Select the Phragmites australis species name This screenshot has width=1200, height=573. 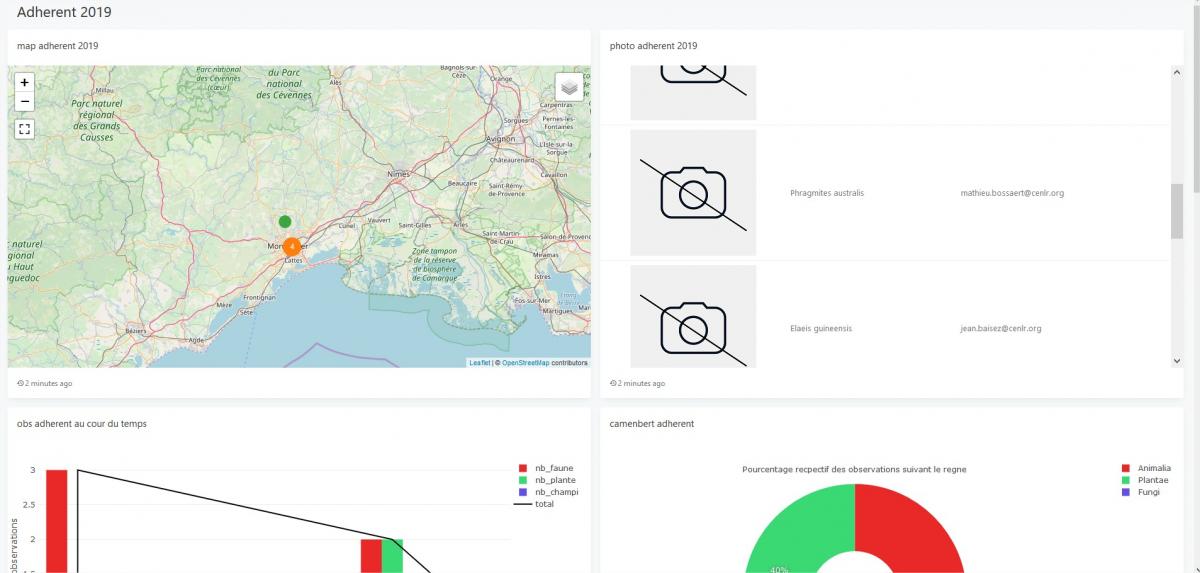tap(827, 193)
